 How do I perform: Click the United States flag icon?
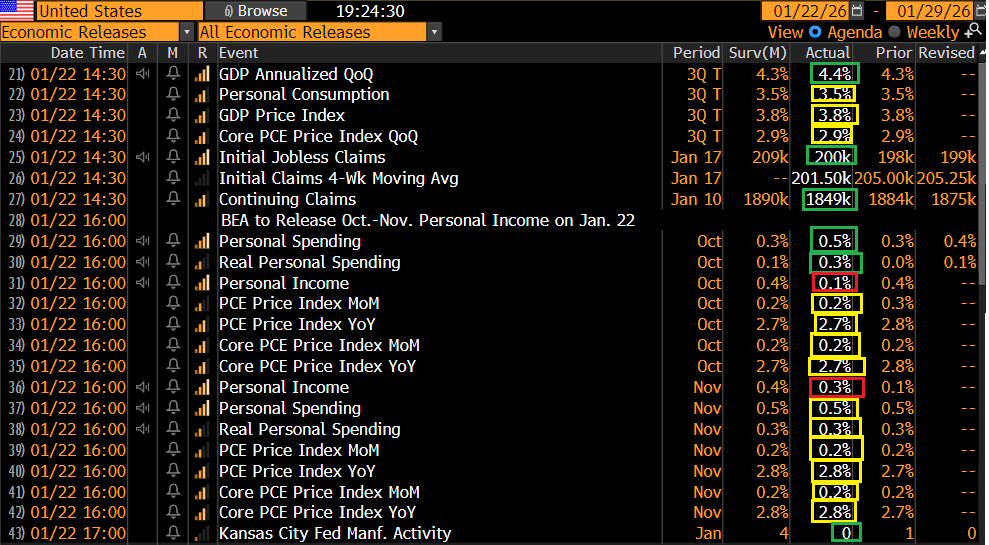click(x=16, y=11)
